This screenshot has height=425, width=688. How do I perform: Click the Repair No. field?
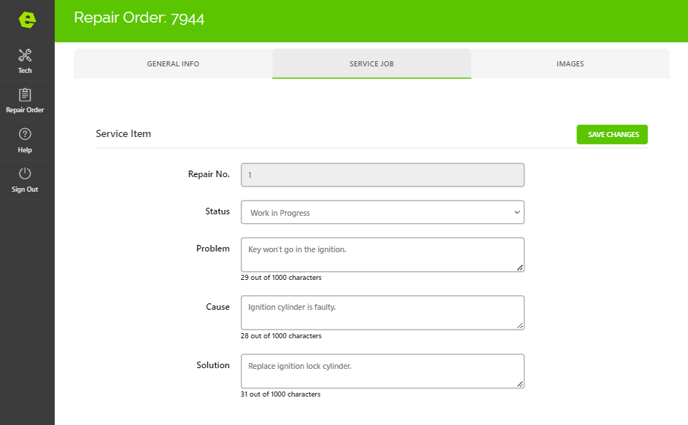coord(383,175)
